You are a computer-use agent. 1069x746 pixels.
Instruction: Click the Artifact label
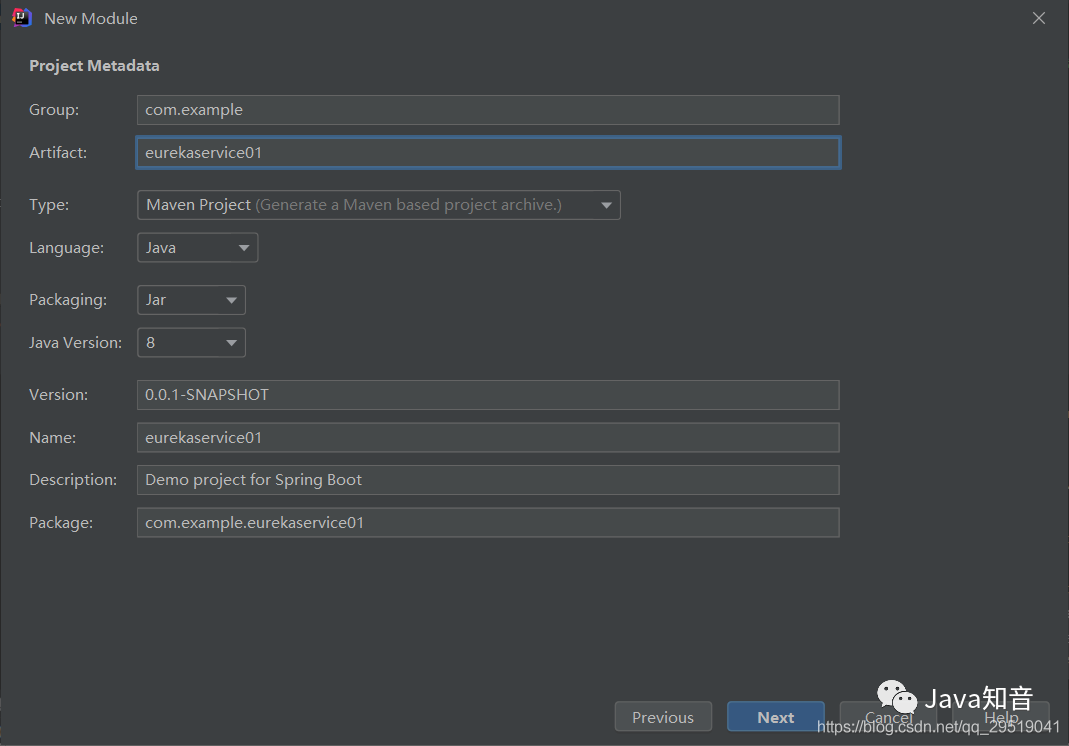click(58, 153)
